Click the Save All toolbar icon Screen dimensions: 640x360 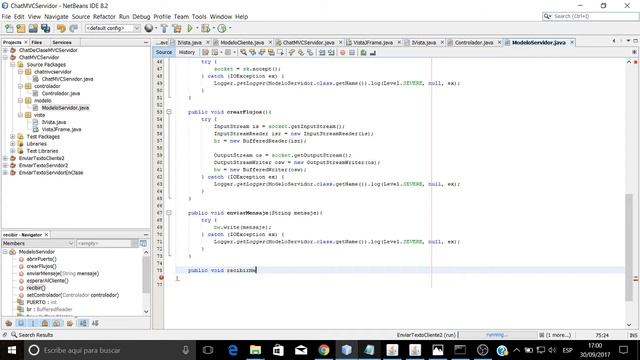coord(45,28)
